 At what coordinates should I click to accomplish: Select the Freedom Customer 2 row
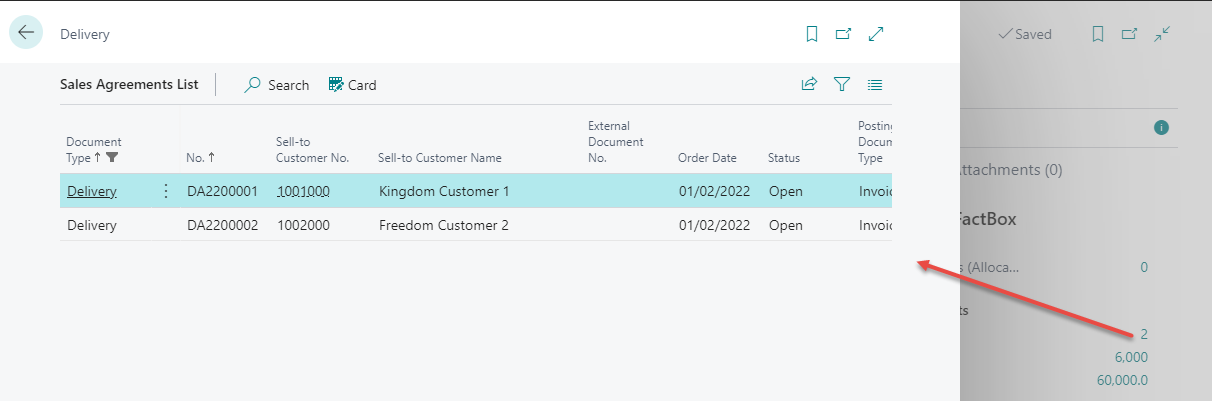click(443, 225)
